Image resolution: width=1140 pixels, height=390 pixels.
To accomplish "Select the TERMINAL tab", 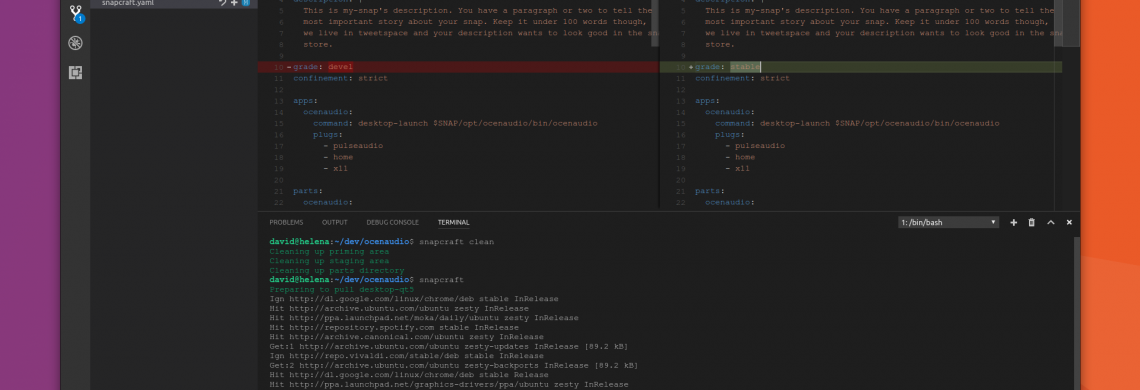I will [453, 223].
